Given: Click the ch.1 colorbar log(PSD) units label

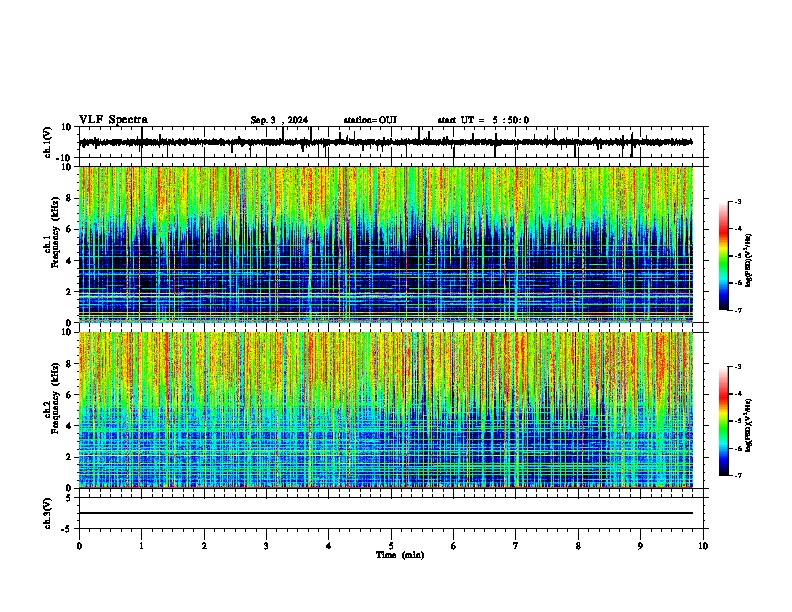Looking at the screenshot, I should (748, 261).
